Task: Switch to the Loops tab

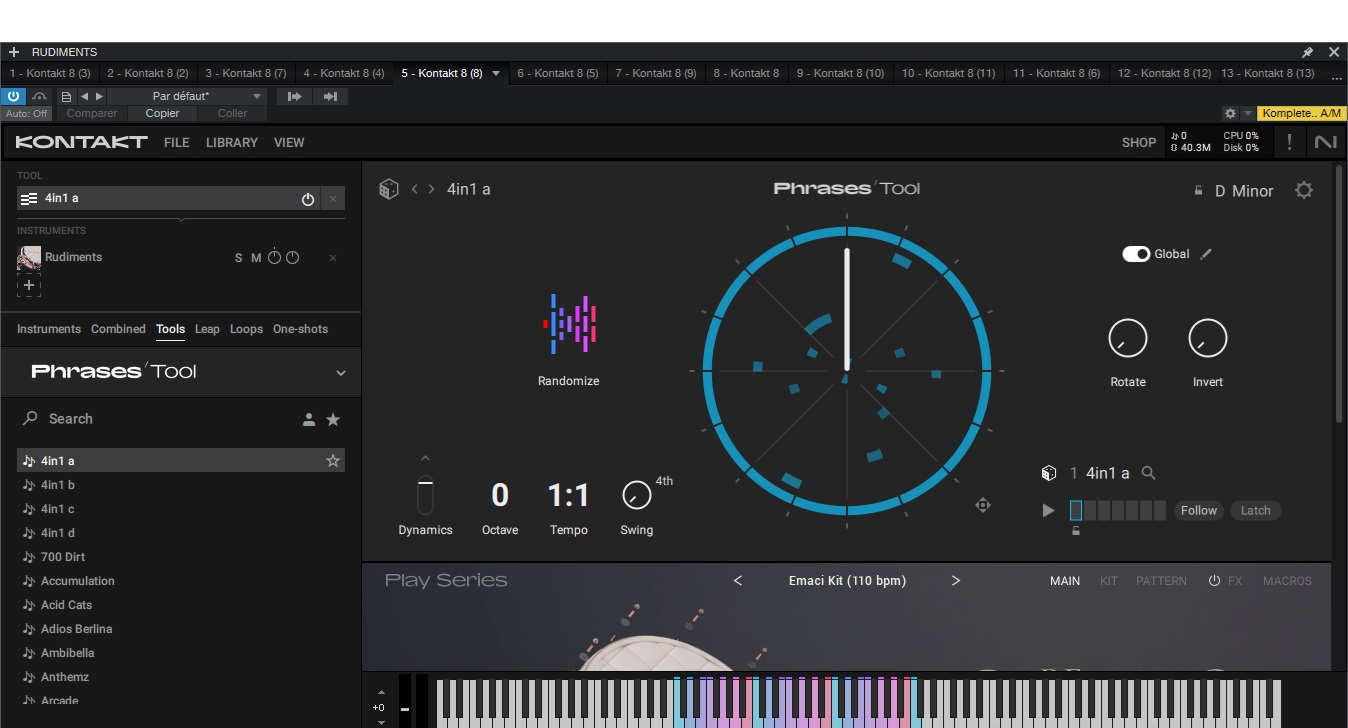Action: pyautogui.click(x=246, y=329)
